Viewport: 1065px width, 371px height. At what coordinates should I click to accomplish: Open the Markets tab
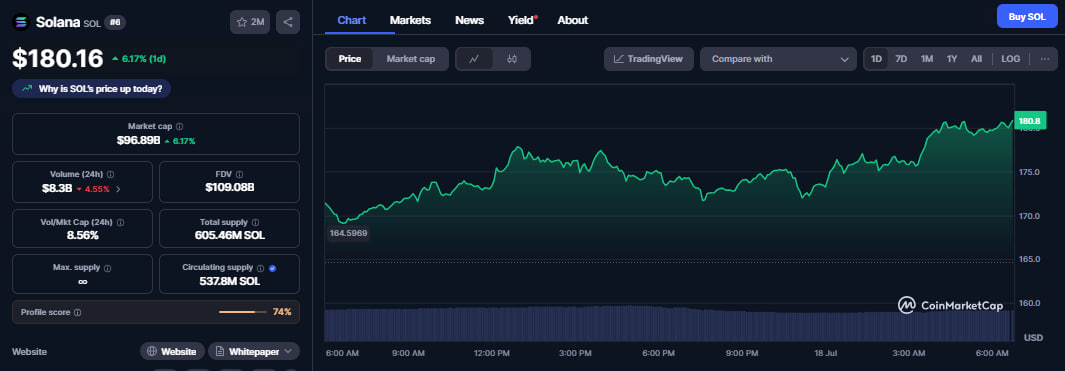tap(410, 20)
